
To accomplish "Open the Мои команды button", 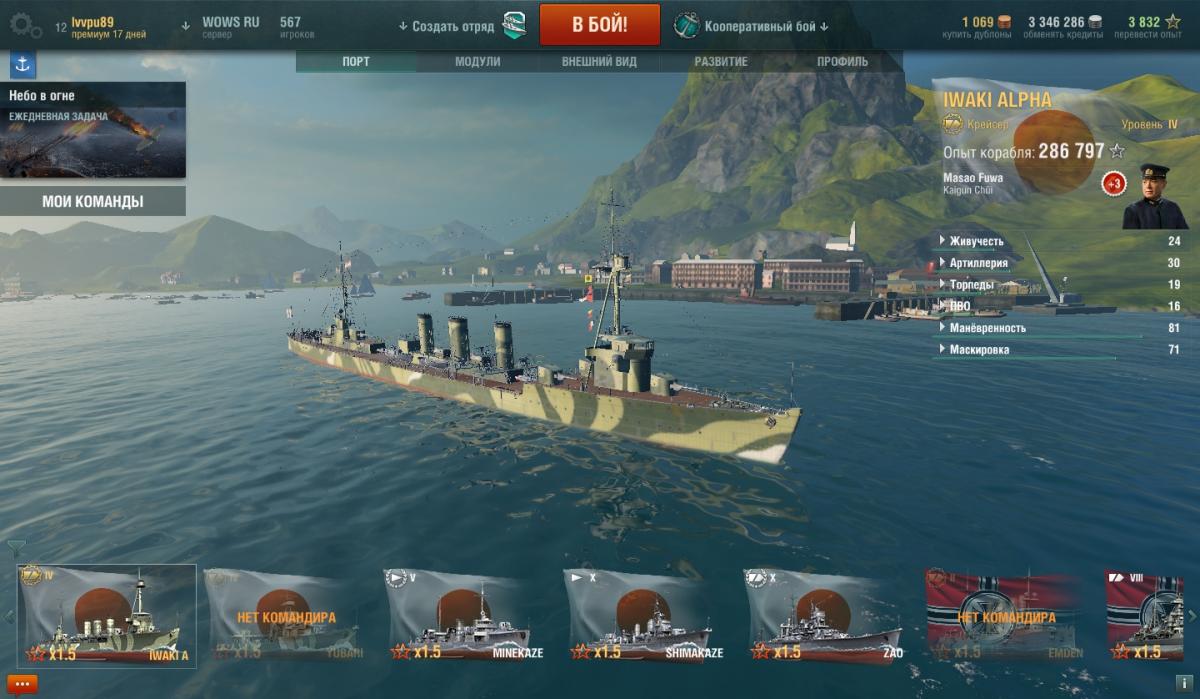I will click(x=93, y=201).
